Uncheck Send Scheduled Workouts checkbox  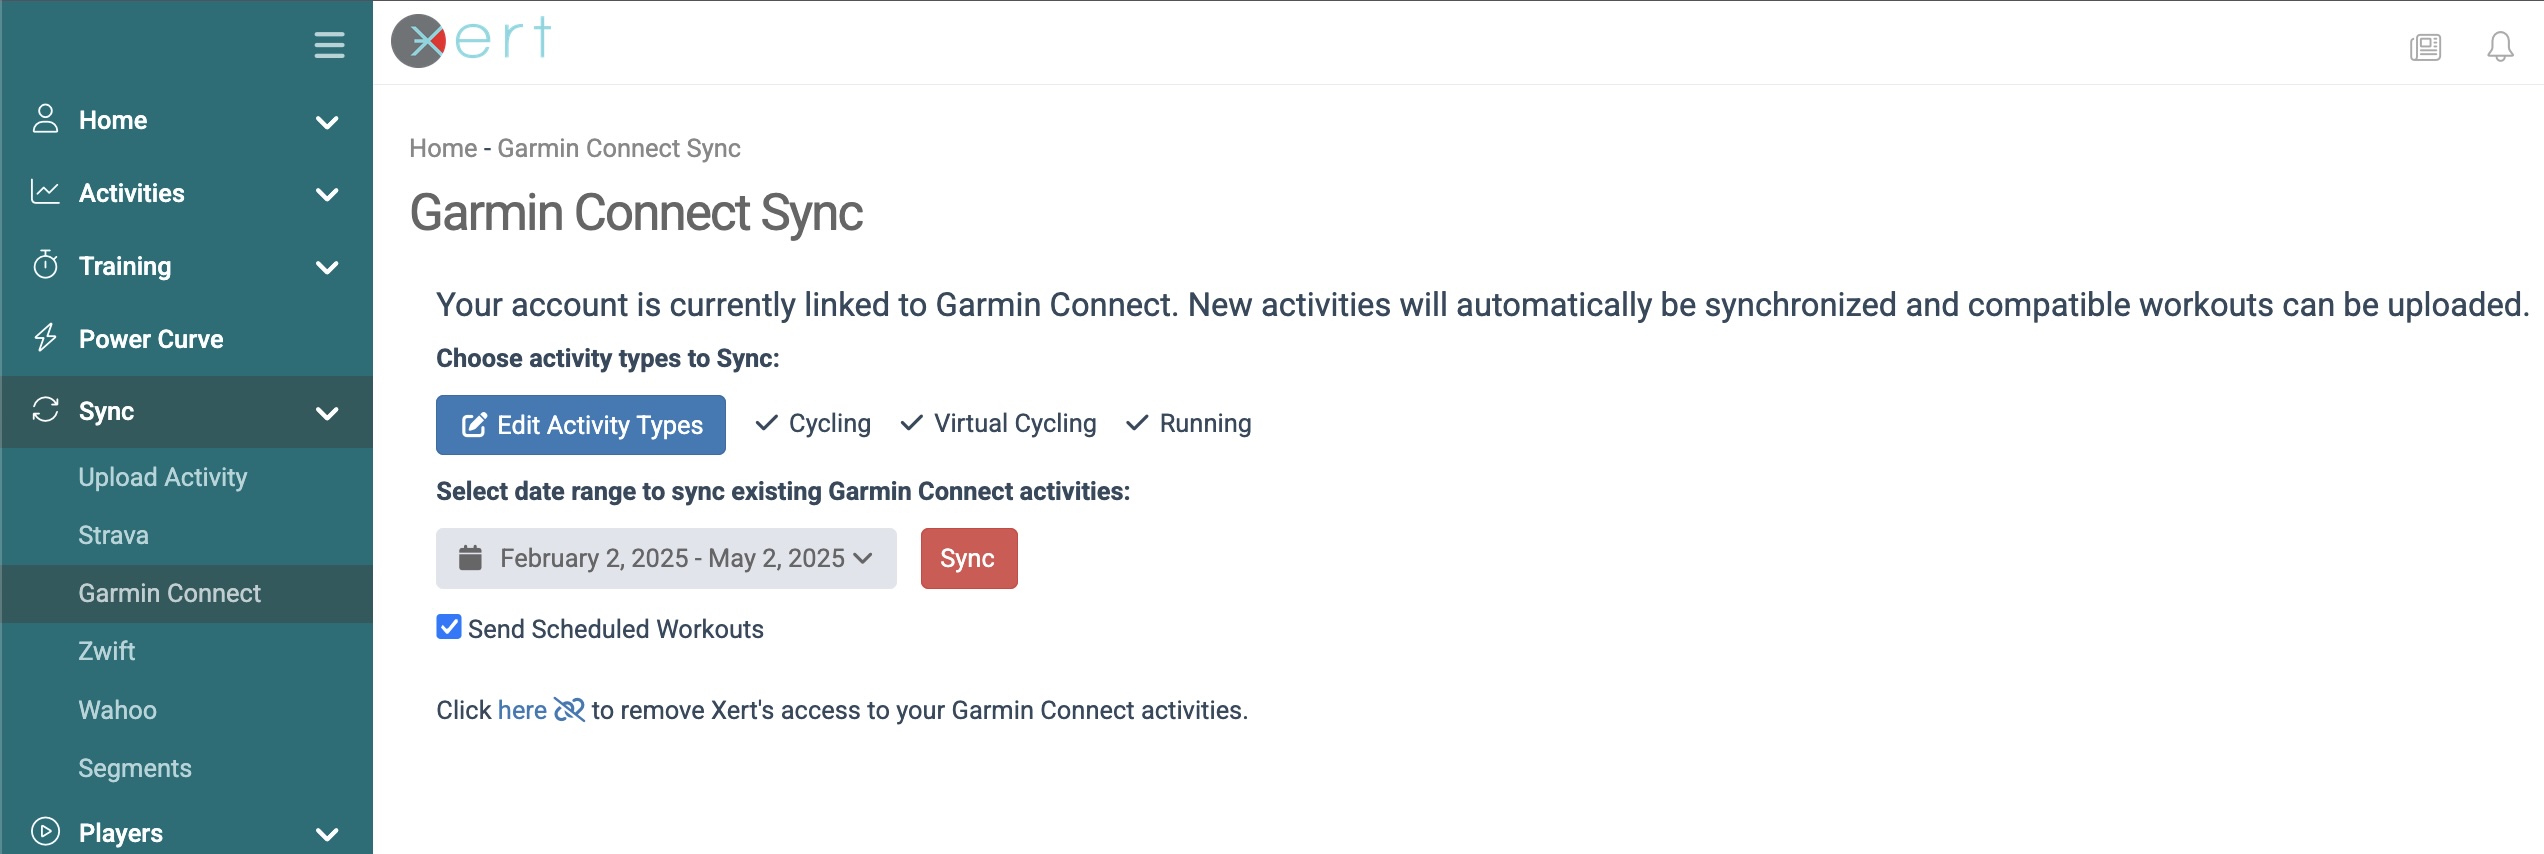pos(449,627)
